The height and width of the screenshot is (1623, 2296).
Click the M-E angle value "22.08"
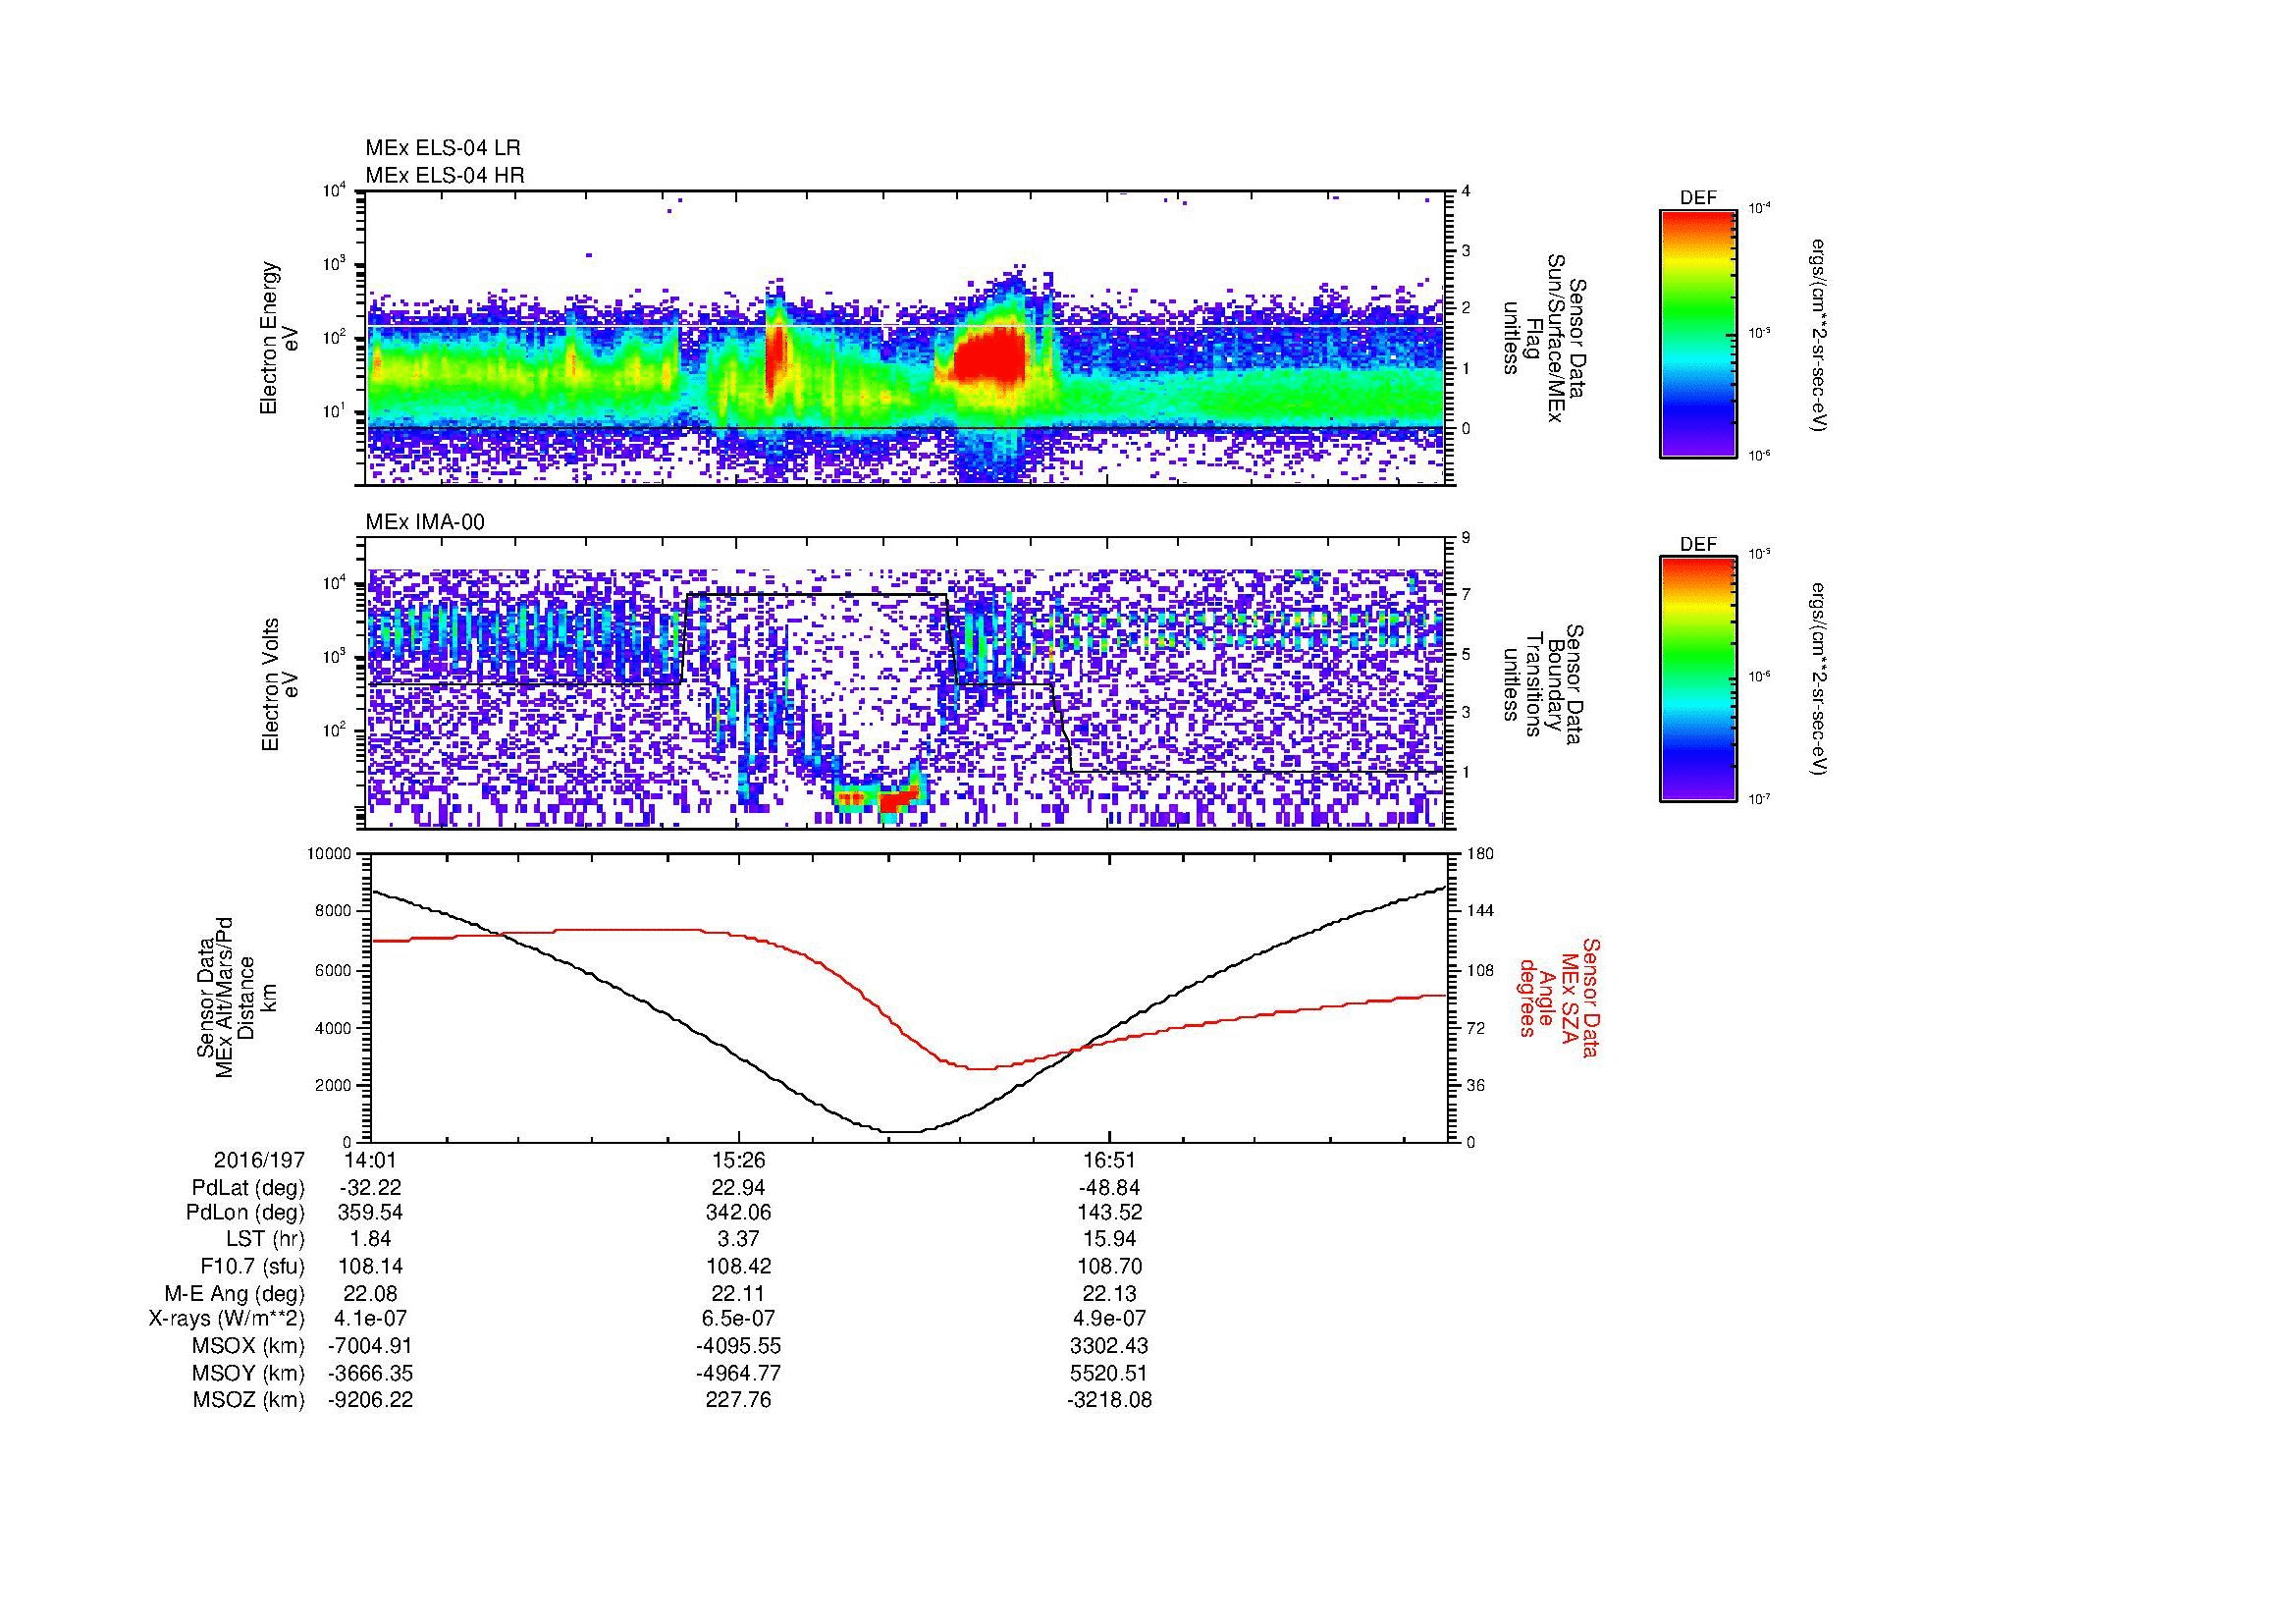(370, 1294)
